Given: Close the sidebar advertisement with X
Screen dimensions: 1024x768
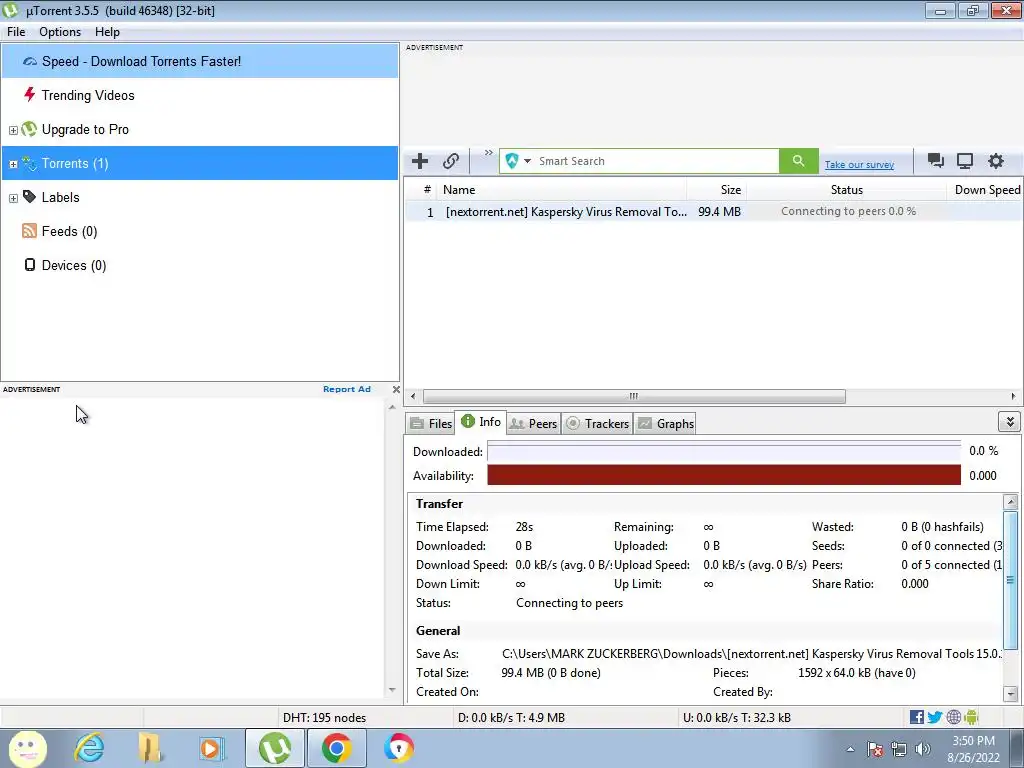Looking at the screenshot, I should 396,389.
